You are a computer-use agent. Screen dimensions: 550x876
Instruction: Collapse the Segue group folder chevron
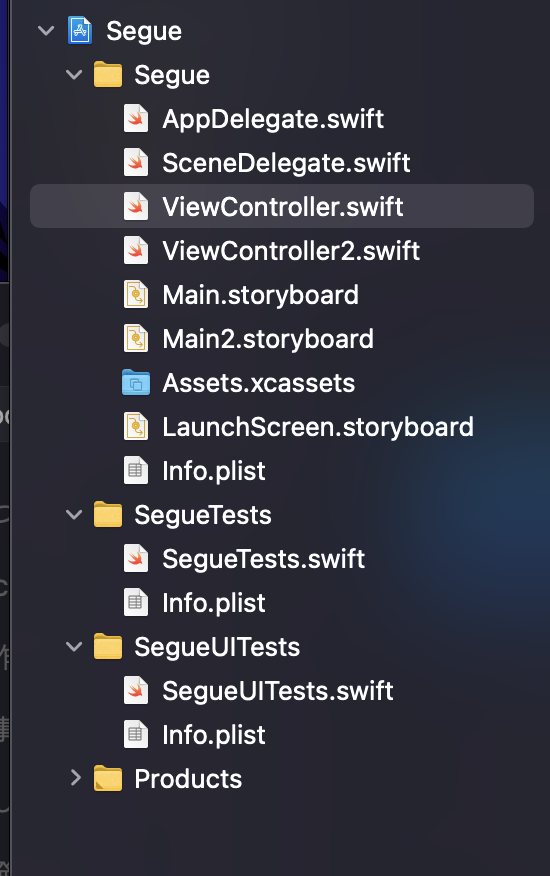coord(74,75)
